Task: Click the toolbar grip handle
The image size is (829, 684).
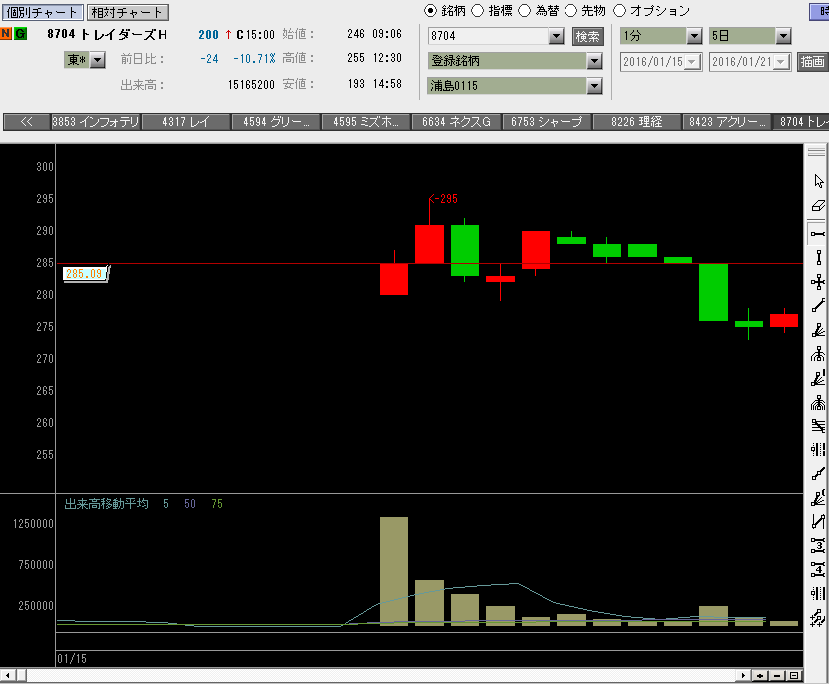Action: pos(816,151)
